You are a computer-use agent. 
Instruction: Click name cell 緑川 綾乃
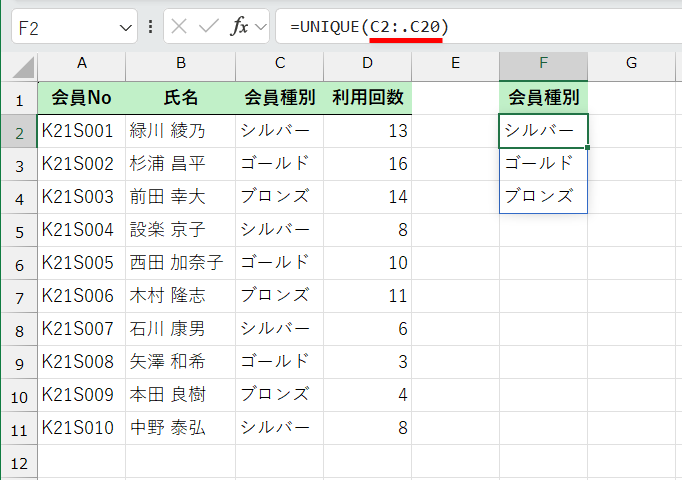(x=181, y=131)
